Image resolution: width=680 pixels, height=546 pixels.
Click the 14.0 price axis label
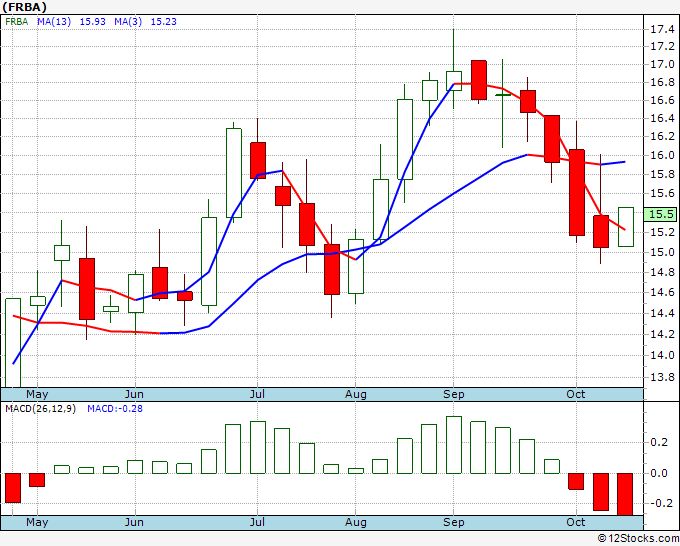(x=662, y=355)
